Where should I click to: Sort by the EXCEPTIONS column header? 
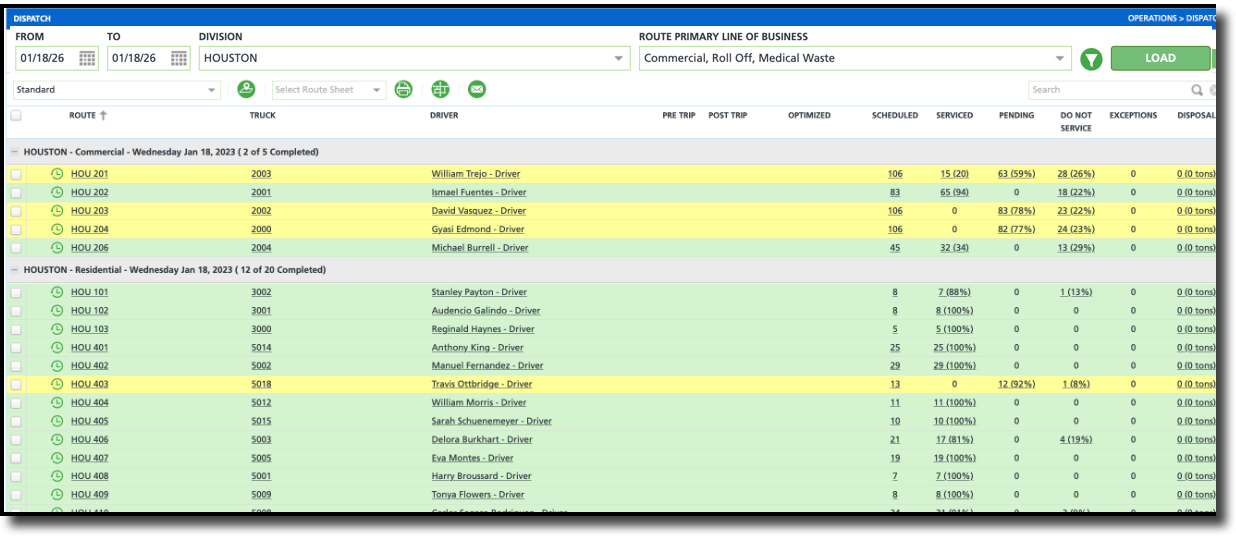(x=1133, y=115)
